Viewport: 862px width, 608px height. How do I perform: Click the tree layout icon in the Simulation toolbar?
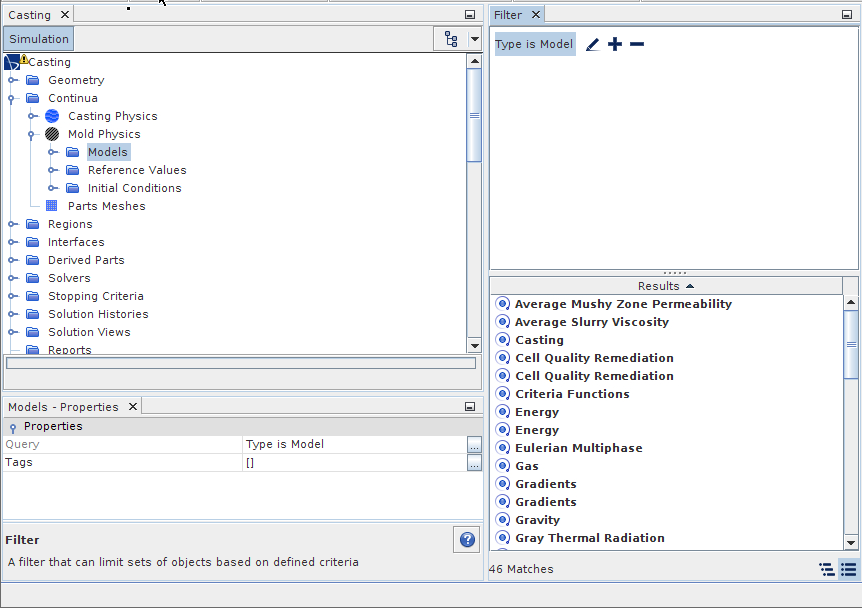click(x=451, y=39)
